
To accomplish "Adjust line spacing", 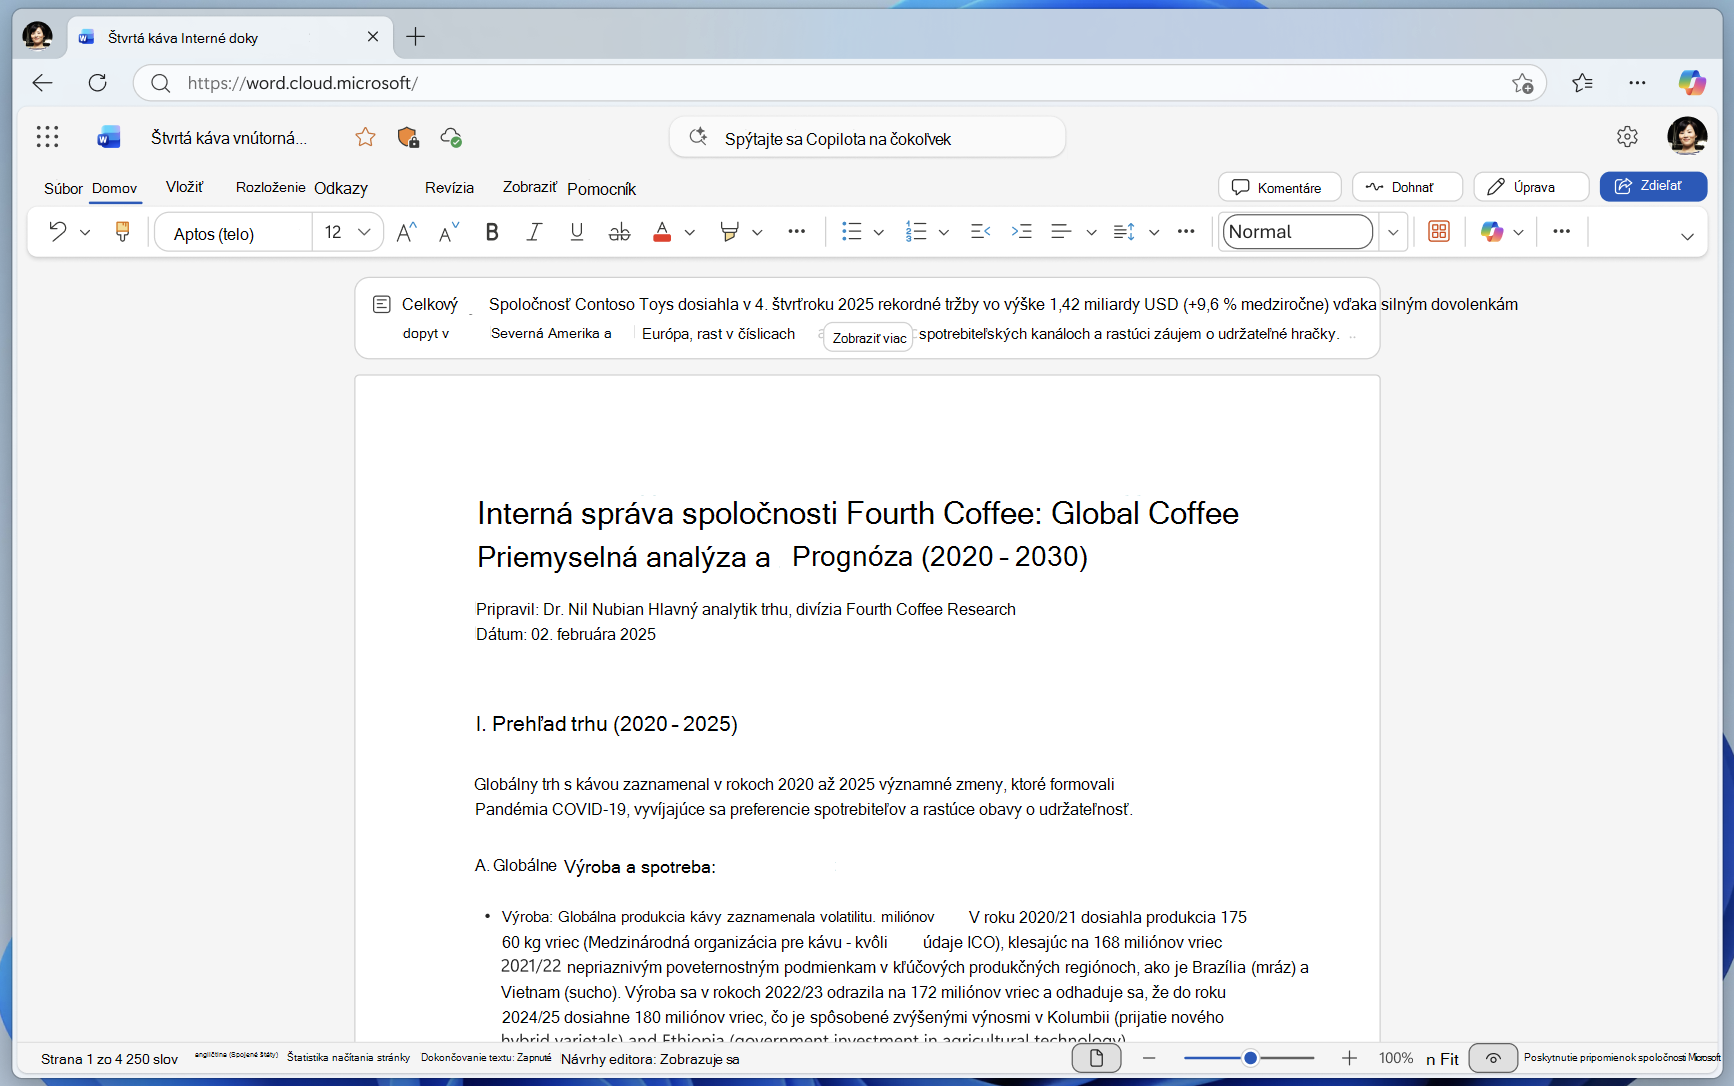I will coord(1124,232).
